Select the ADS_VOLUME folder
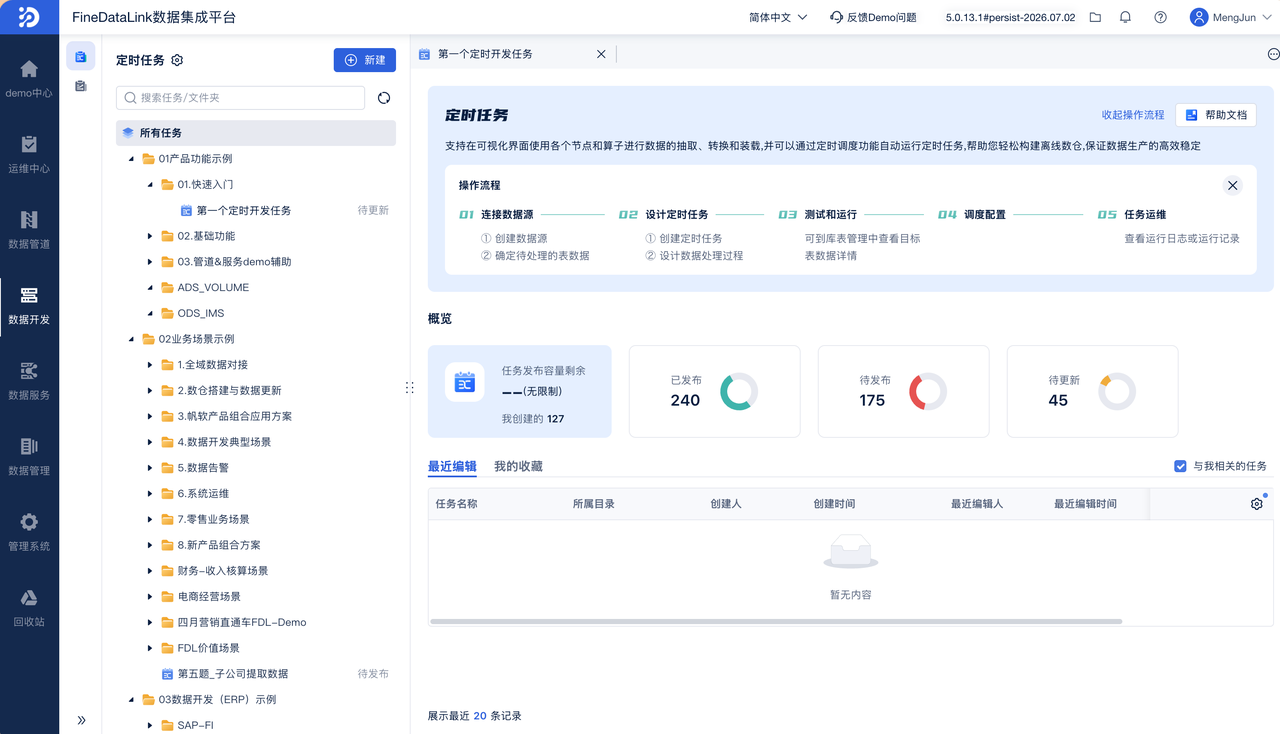Viewport: 1280px width, 734px height. (x=213, y=288)
